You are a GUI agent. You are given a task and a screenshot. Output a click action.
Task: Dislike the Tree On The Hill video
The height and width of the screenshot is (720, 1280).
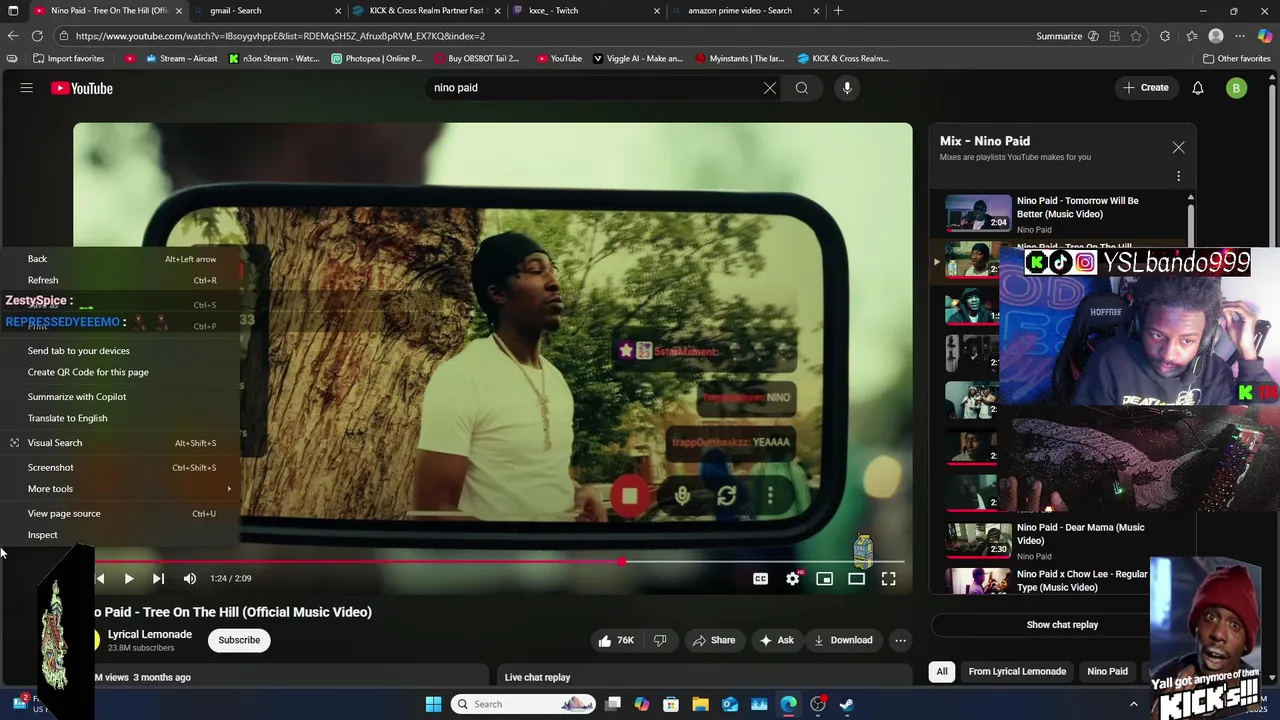pyautogui.click(x=660, y=640)
